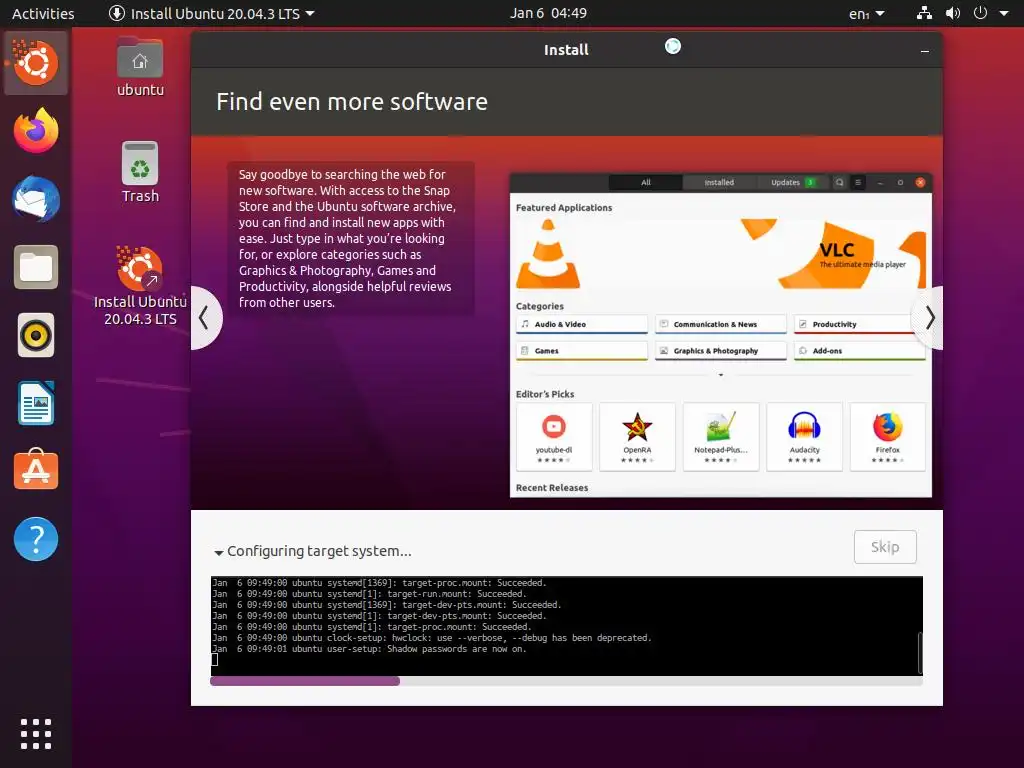Show Applications grid button
This screenshot has height=768, width=1024.
pyautogui.click(x=36, y=734)
